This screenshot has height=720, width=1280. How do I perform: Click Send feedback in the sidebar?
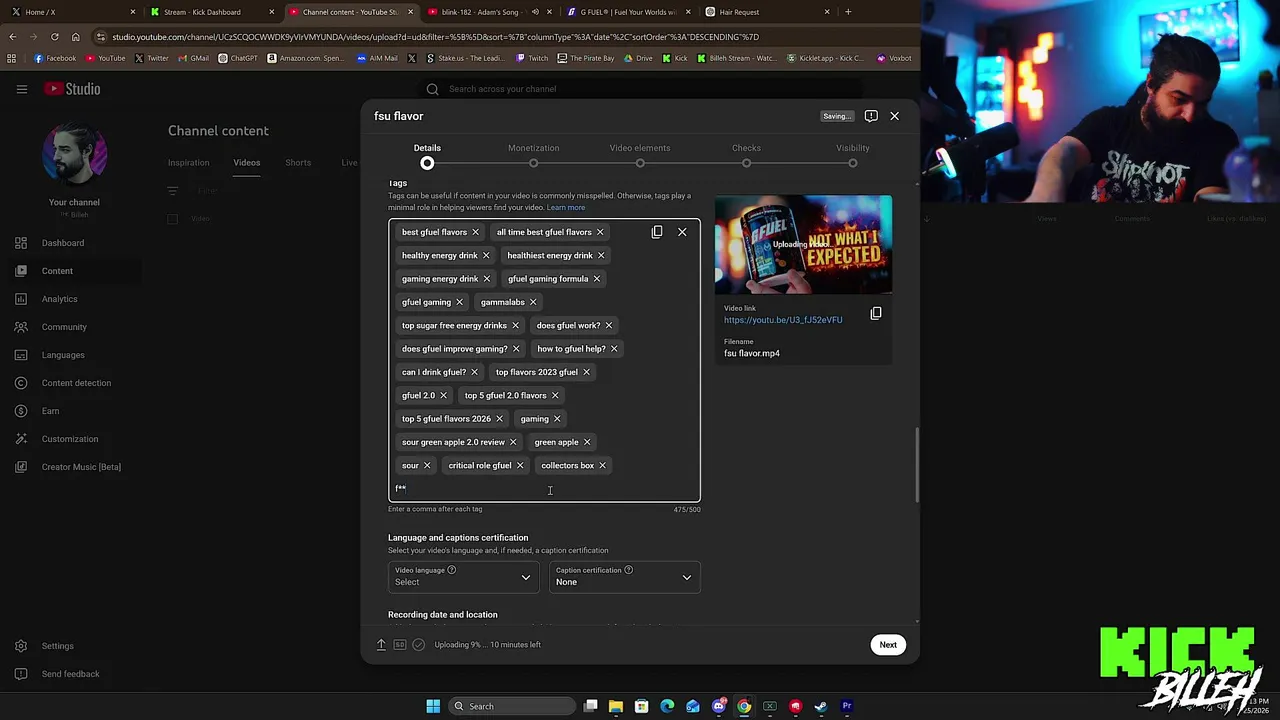click(70, 674)
